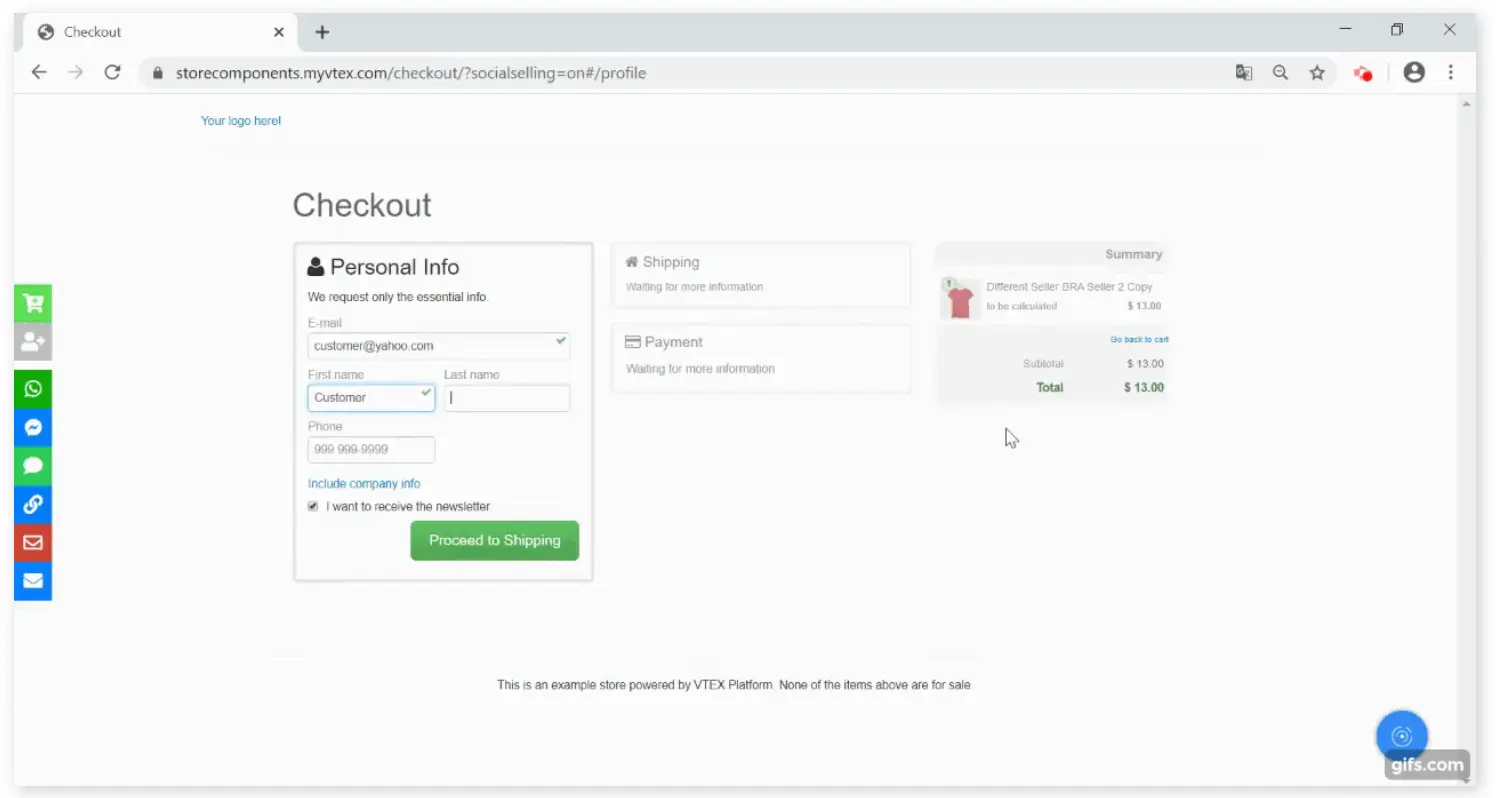Click the gray add-user sidebar icon
Viewport: 1496px width, 798px height.
click(x=33, y=342)
